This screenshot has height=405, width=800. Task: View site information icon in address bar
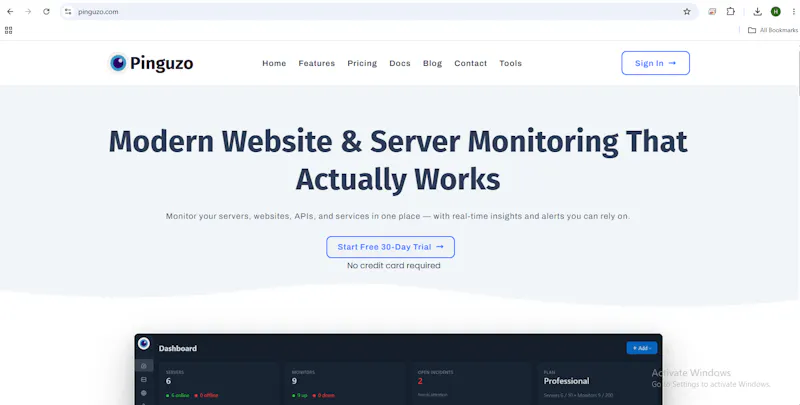click(x=68, y=11)
